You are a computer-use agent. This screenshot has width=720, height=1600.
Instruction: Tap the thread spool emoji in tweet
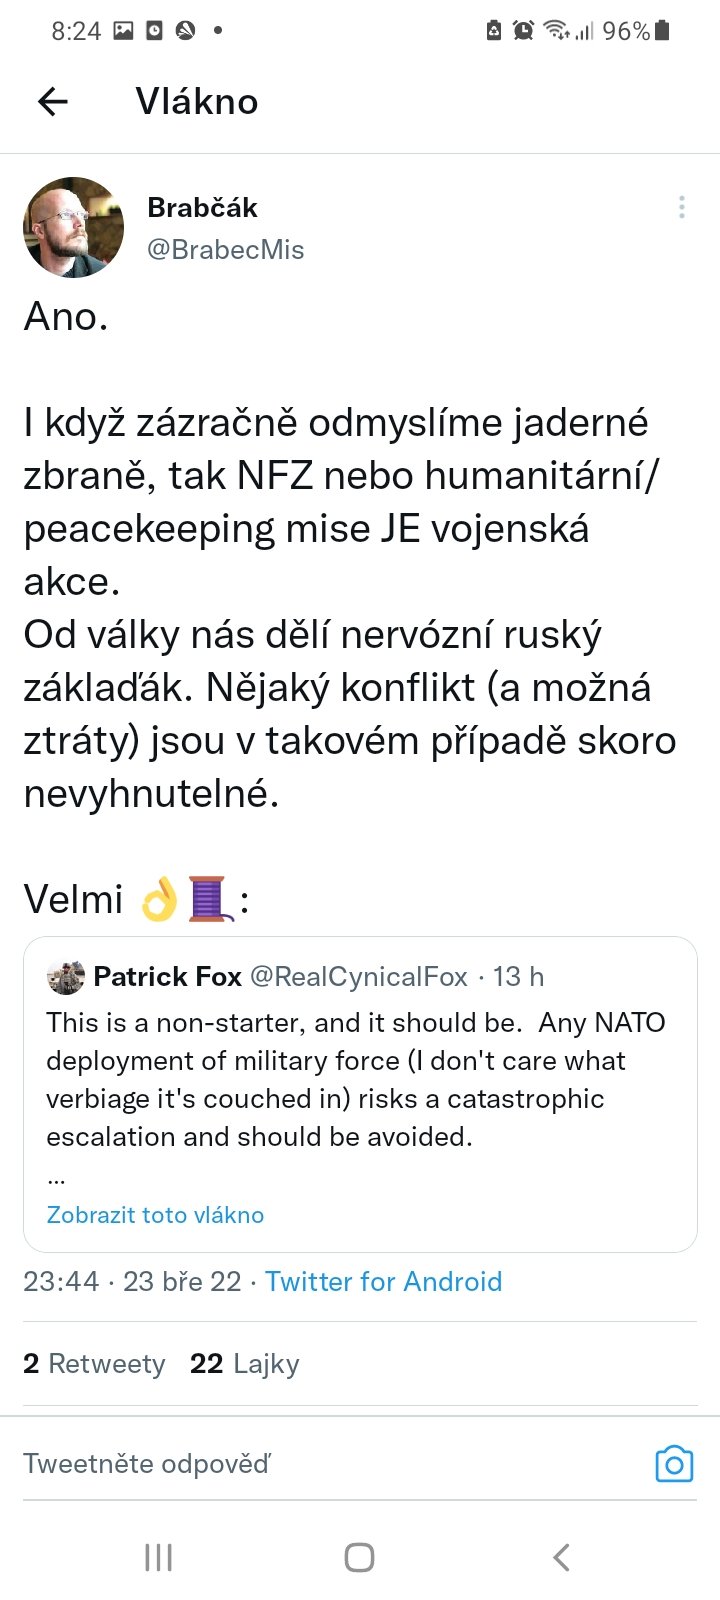pyautogui.click(x=209, y=898)
